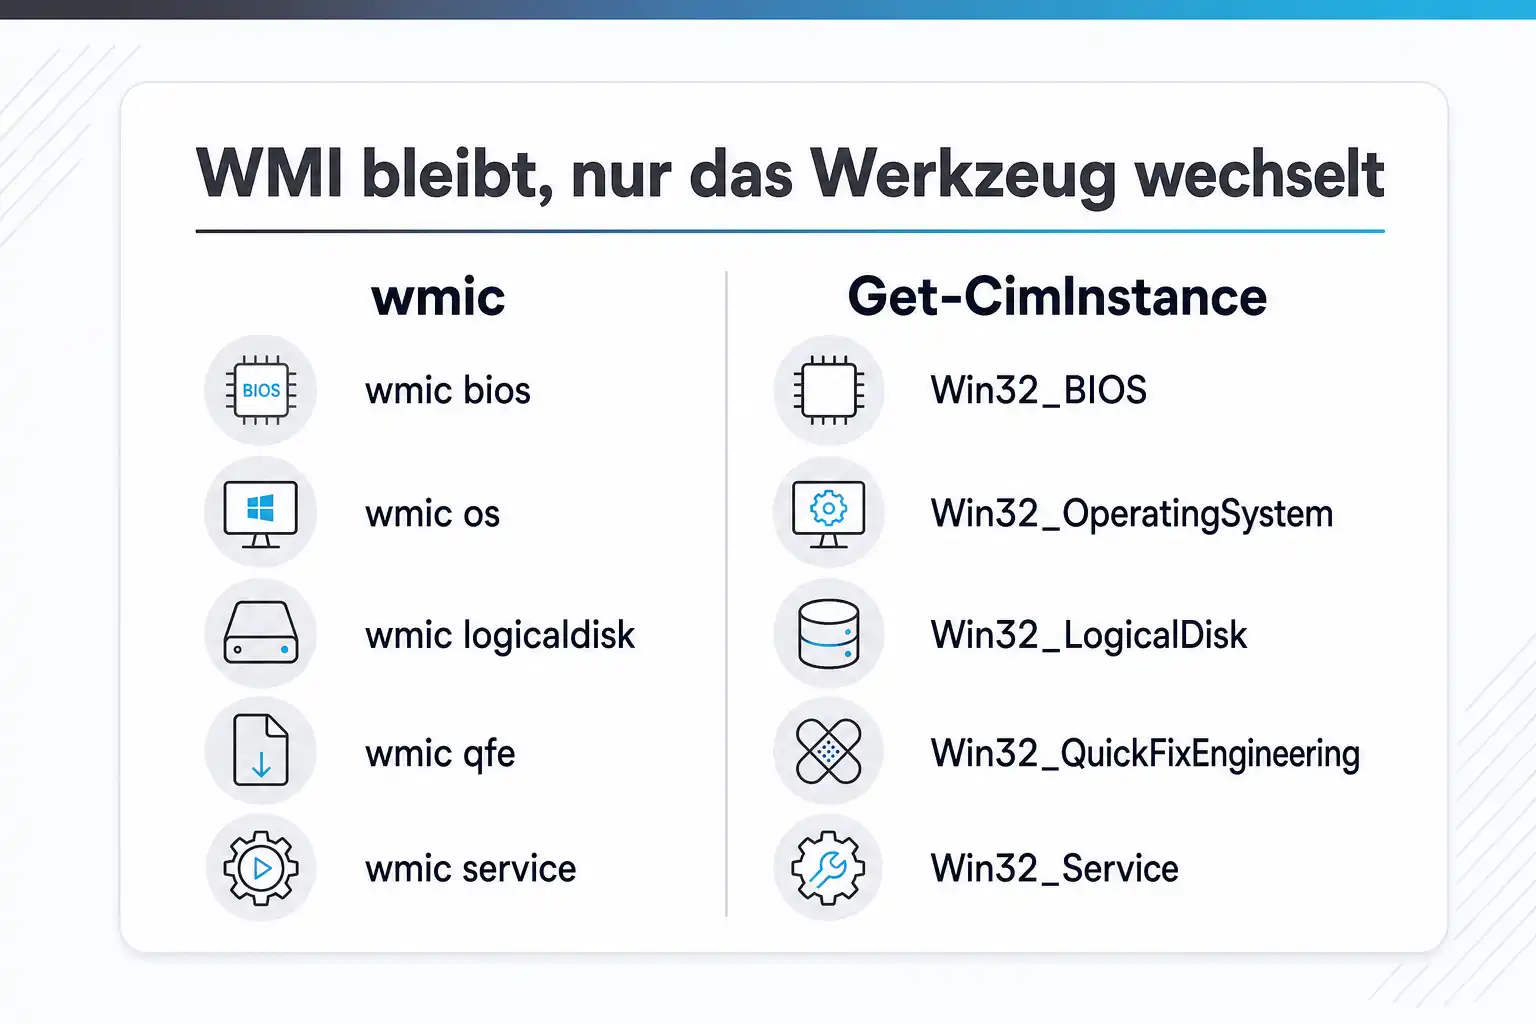
Task: Click the hard drive icon
Action: pos(261,633)
